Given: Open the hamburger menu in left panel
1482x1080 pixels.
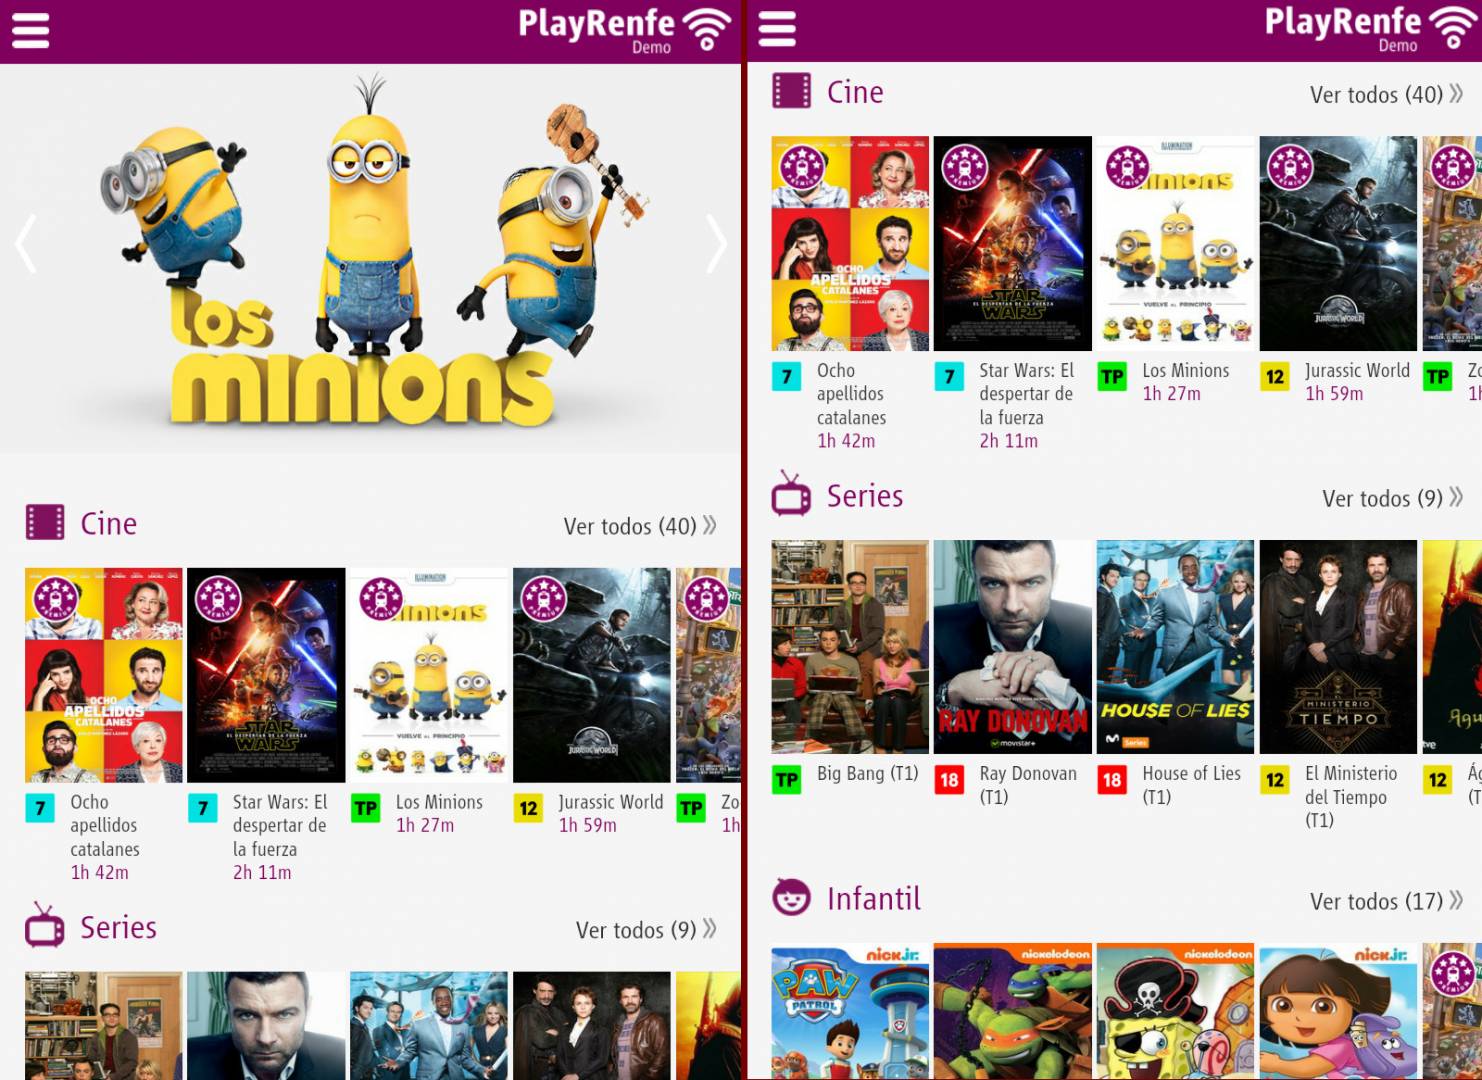Looking at the screenshot, I should [x=30, y=30].
